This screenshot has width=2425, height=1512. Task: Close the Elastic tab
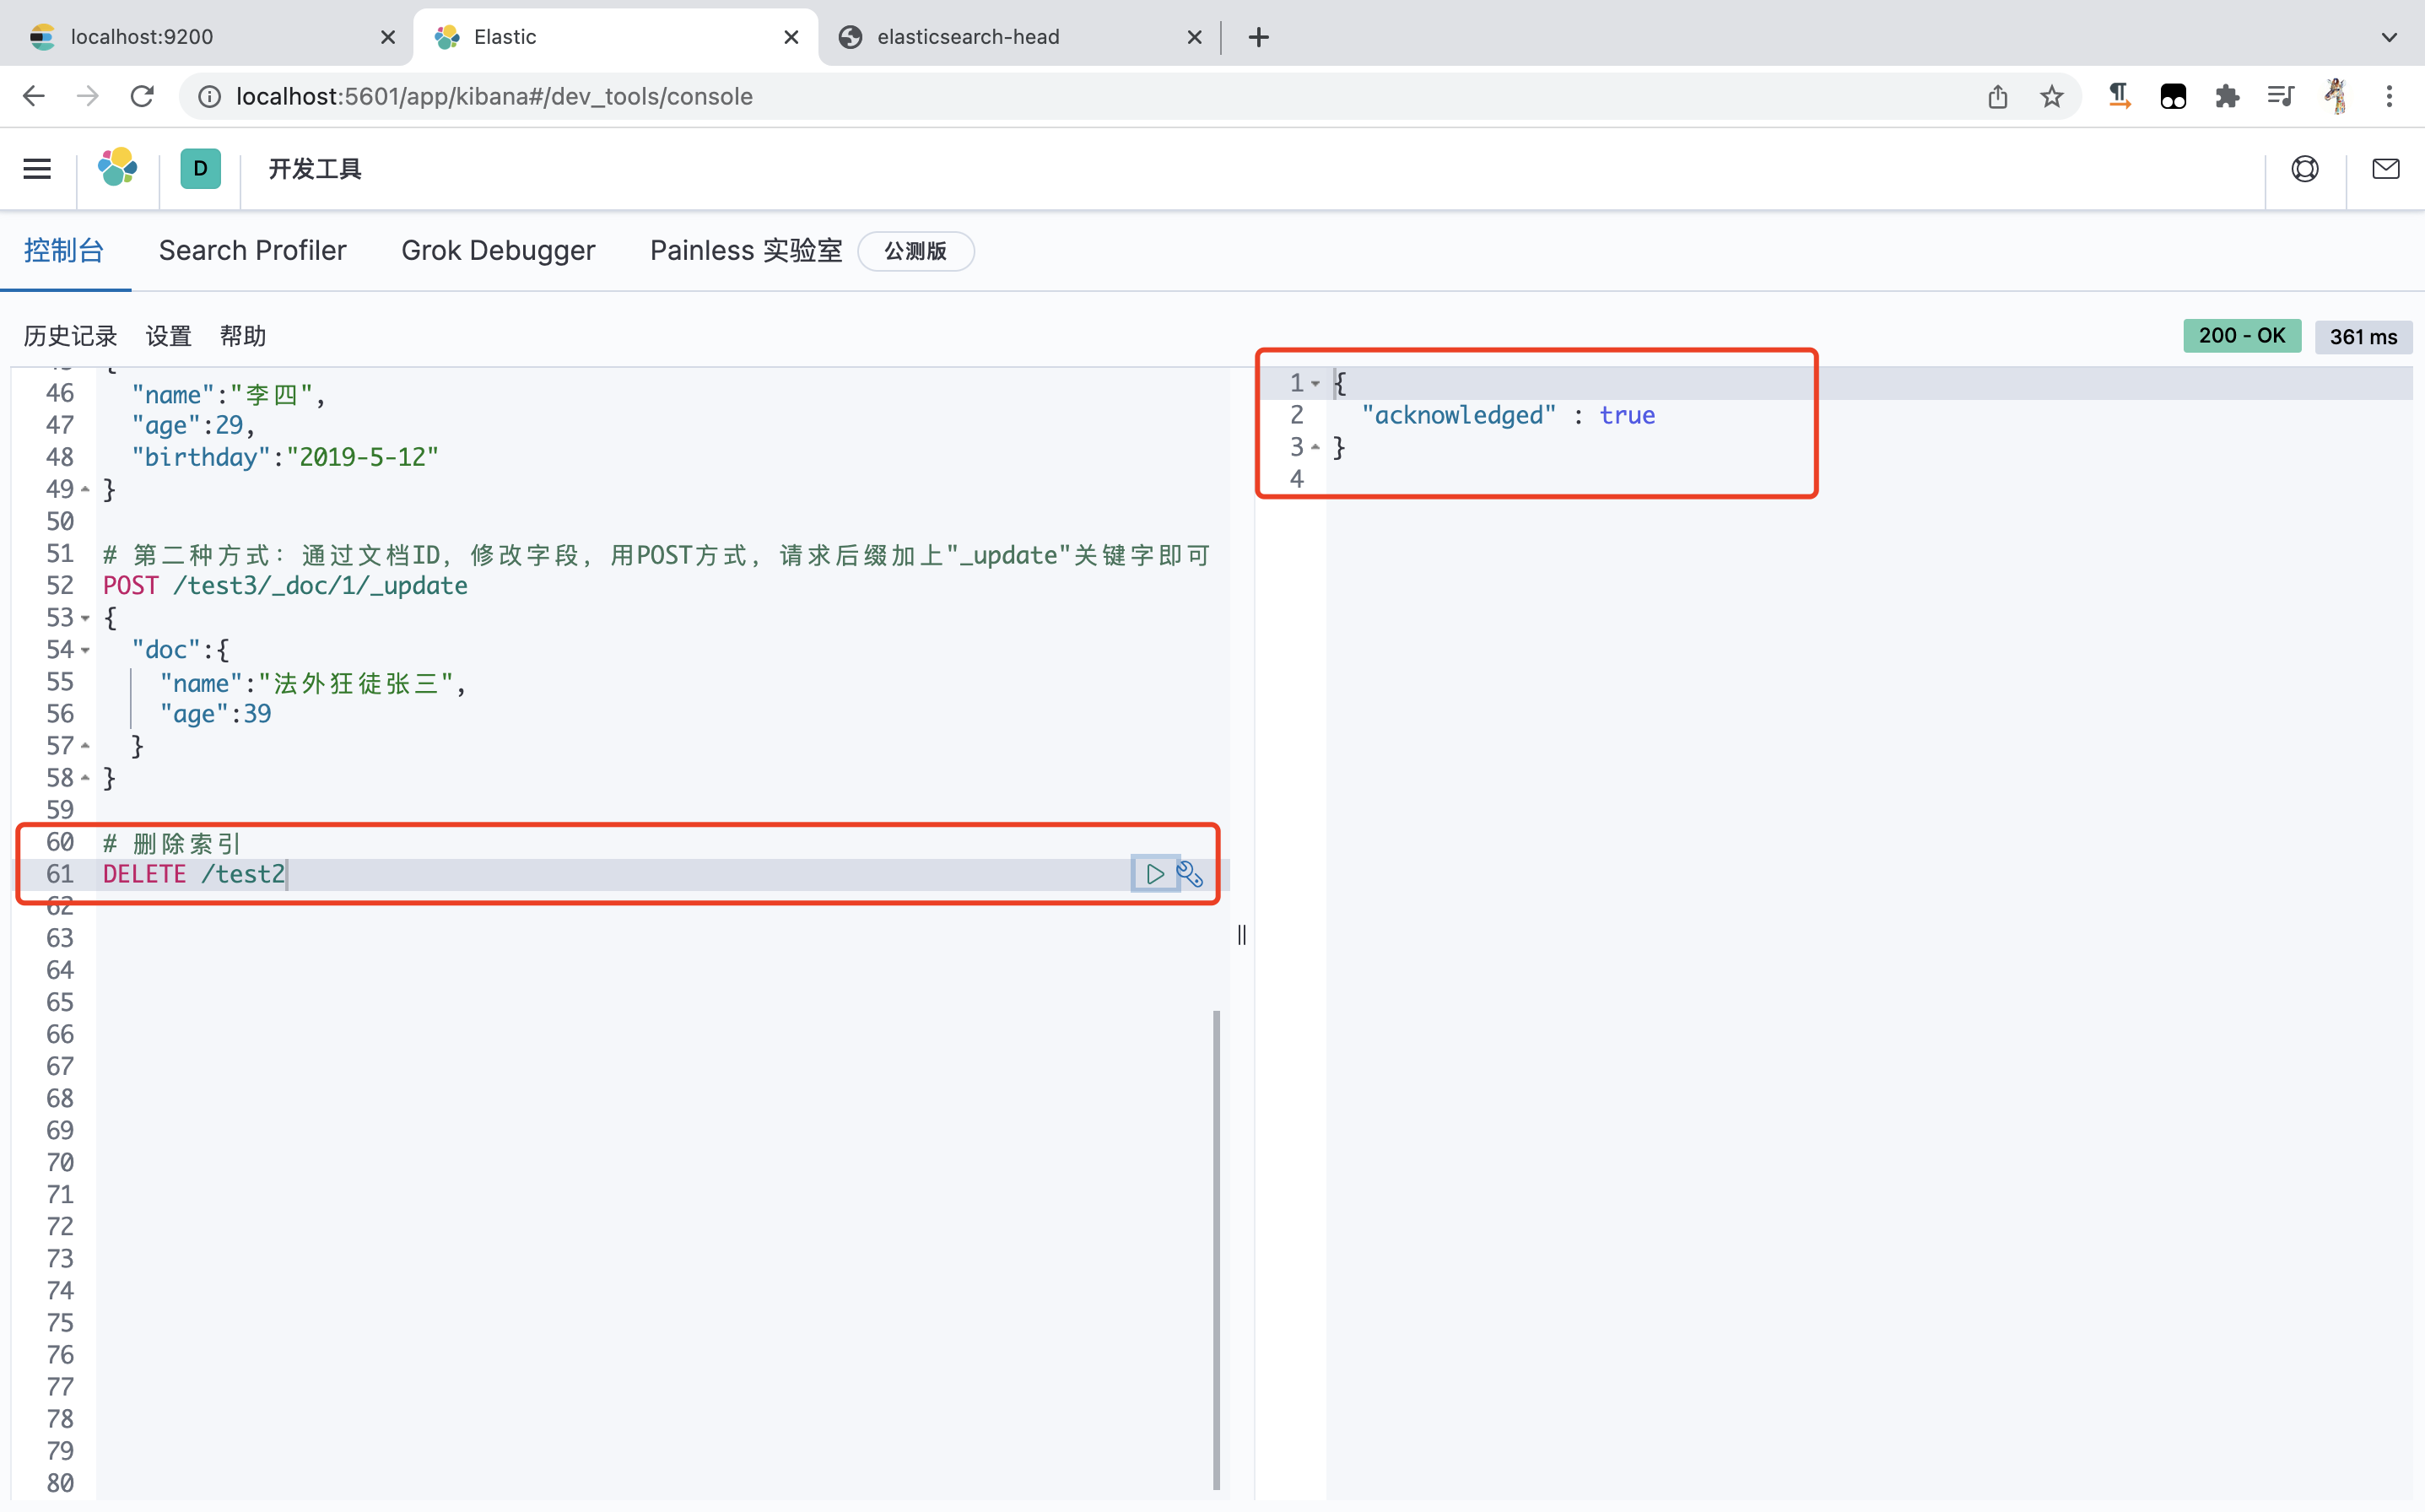click(x=791, y=37)
